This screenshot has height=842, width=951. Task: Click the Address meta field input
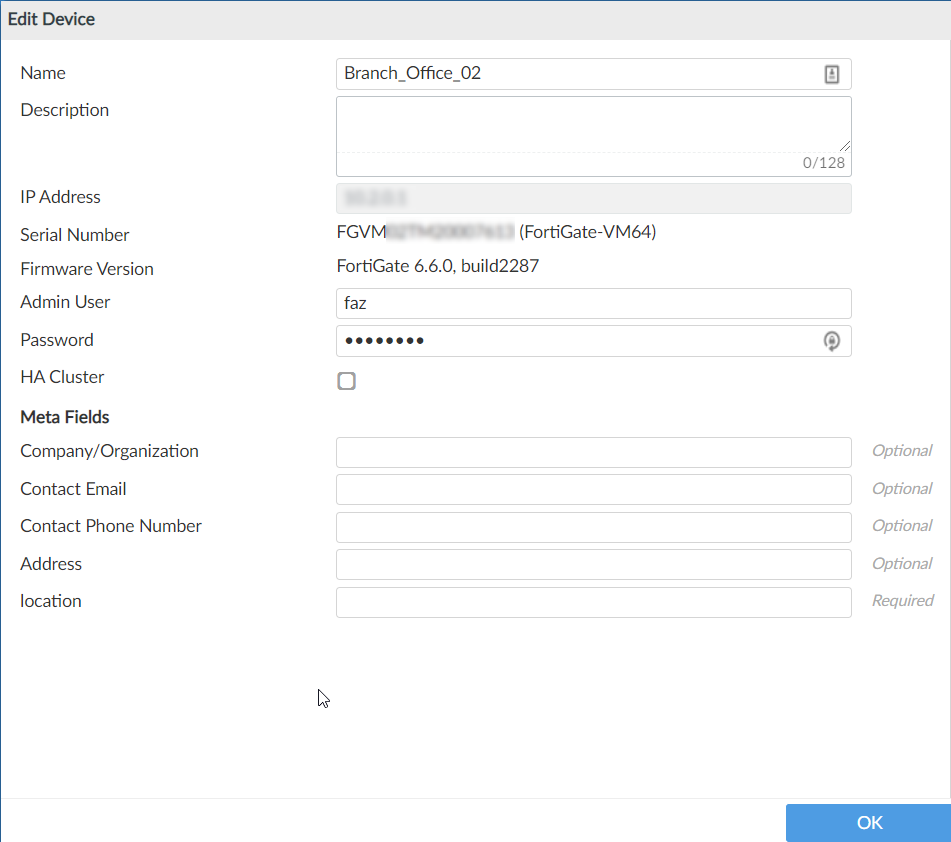coord(593,564)
